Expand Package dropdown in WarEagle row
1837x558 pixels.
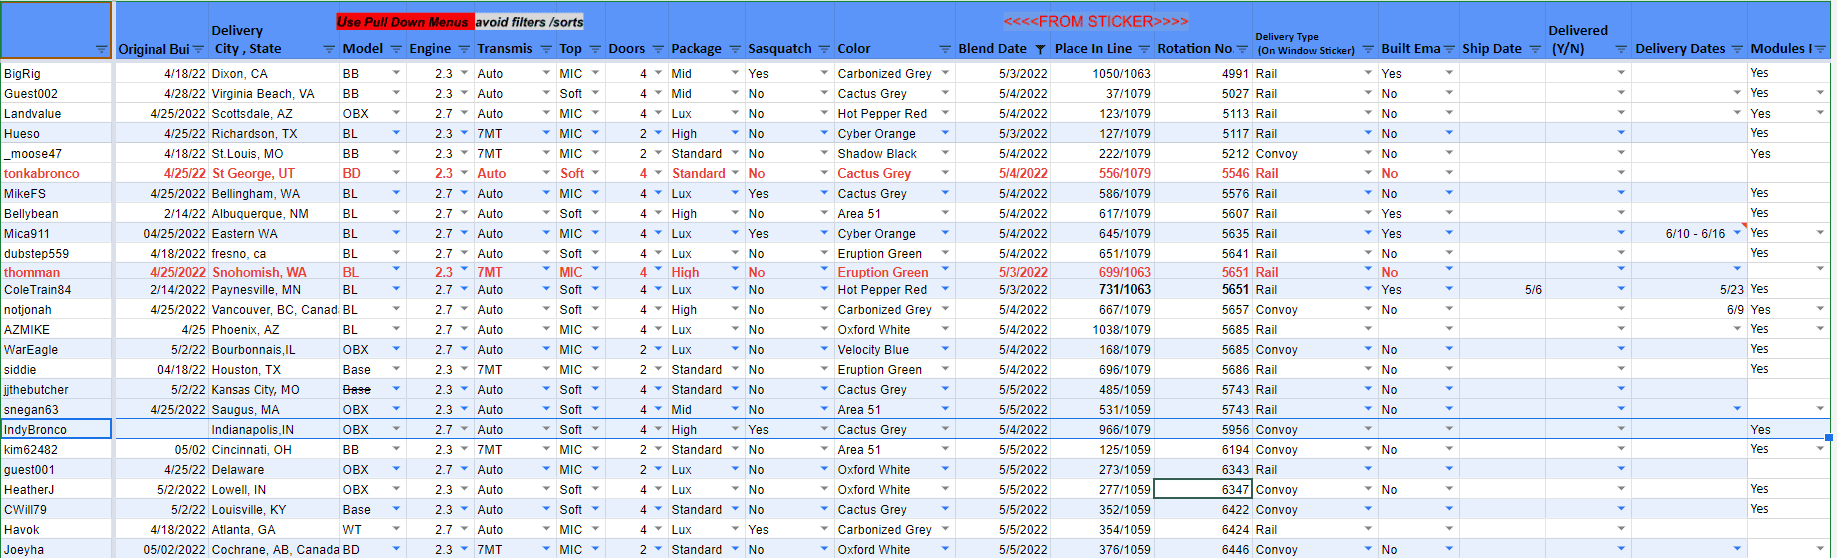[735, 349]
